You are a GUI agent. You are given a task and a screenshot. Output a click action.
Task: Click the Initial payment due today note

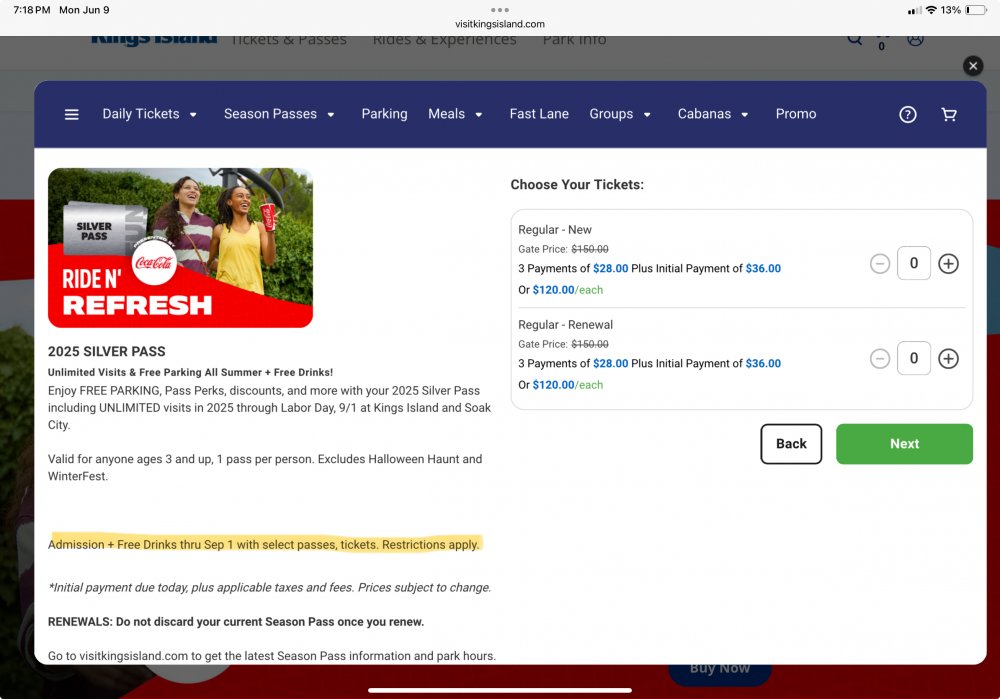pyautogui.click(x=270, y=587)
